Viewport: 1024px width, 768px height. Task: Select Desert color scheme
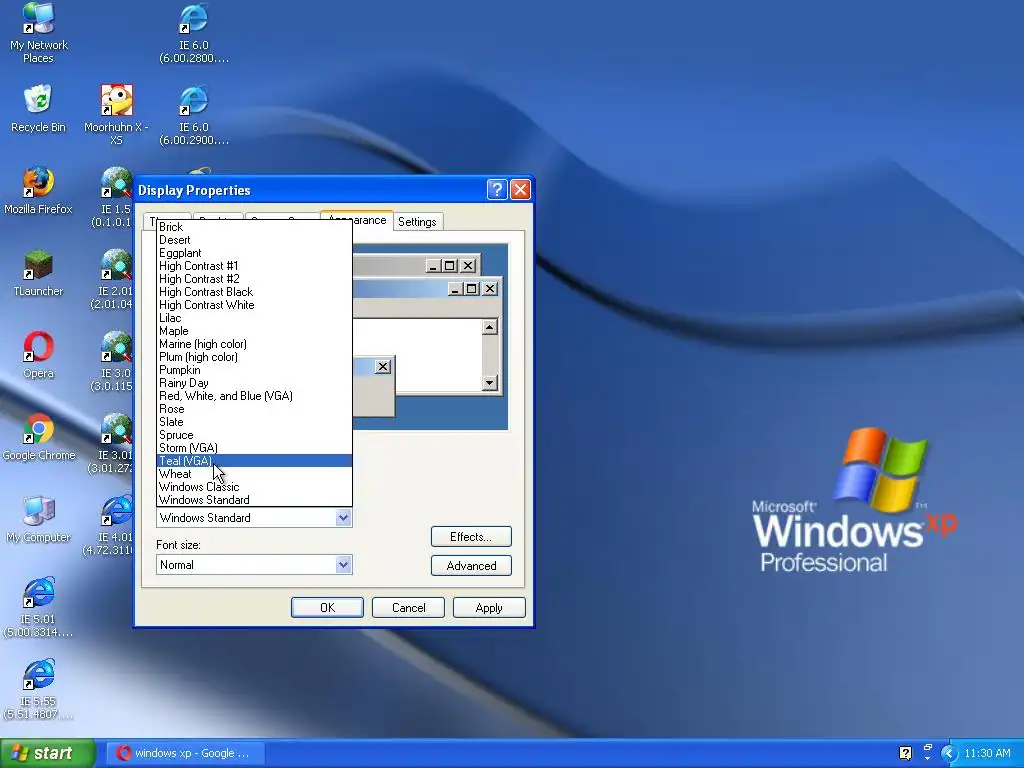(255, 240)
